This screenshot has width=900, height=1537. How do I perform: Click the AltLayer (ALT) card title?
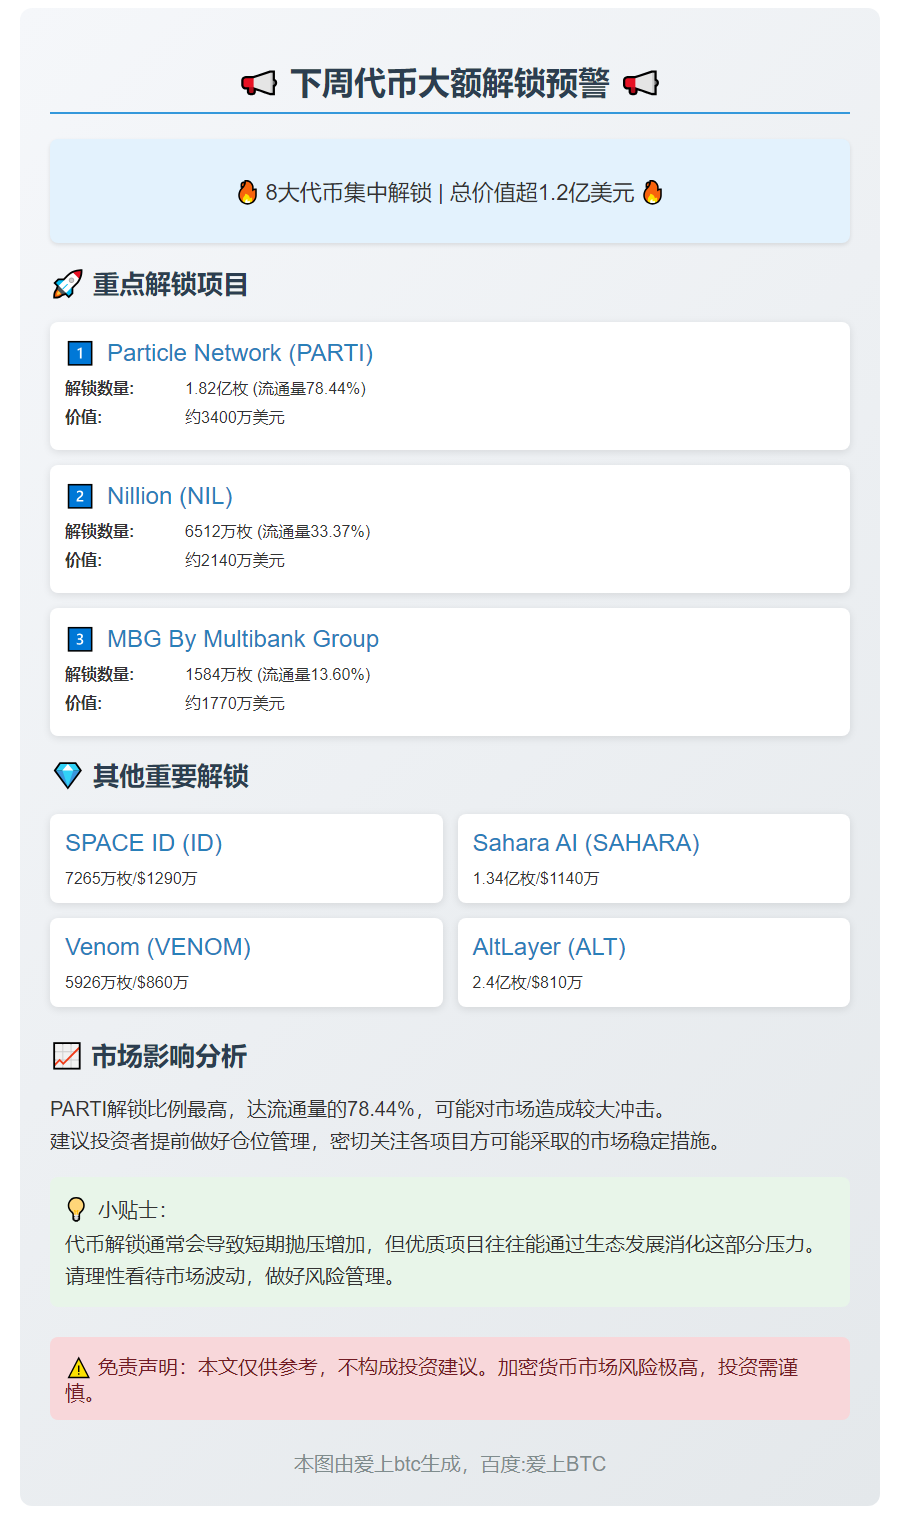tap(549, 947)
